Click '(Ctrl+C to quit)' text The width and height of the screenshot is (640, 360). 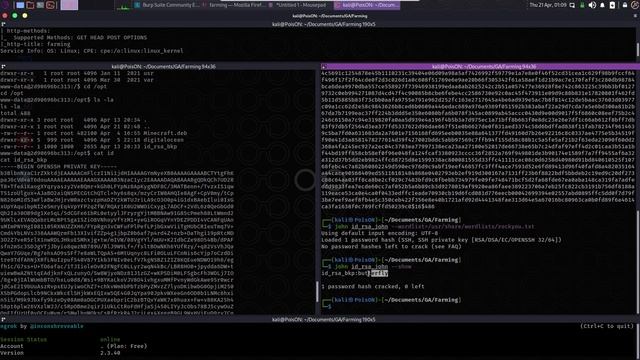[x=607, y=326]
